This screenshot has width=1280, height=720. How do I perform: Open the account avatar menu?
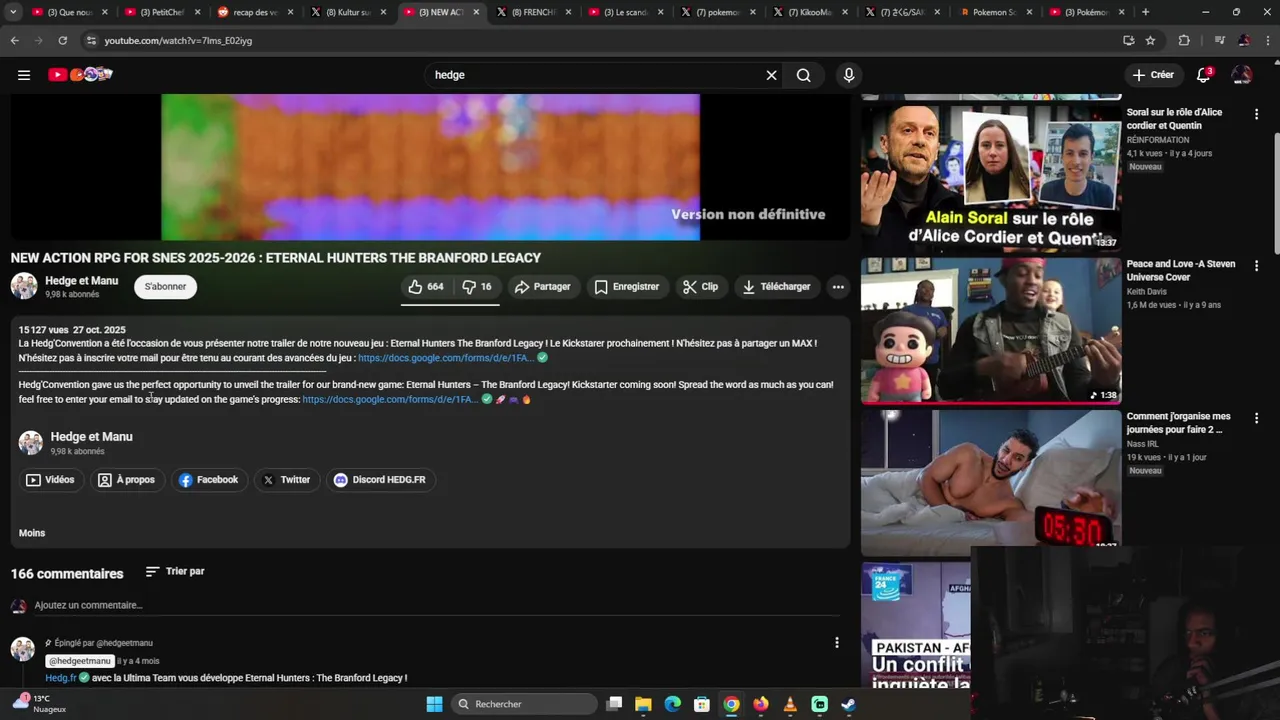[1242, 75]
